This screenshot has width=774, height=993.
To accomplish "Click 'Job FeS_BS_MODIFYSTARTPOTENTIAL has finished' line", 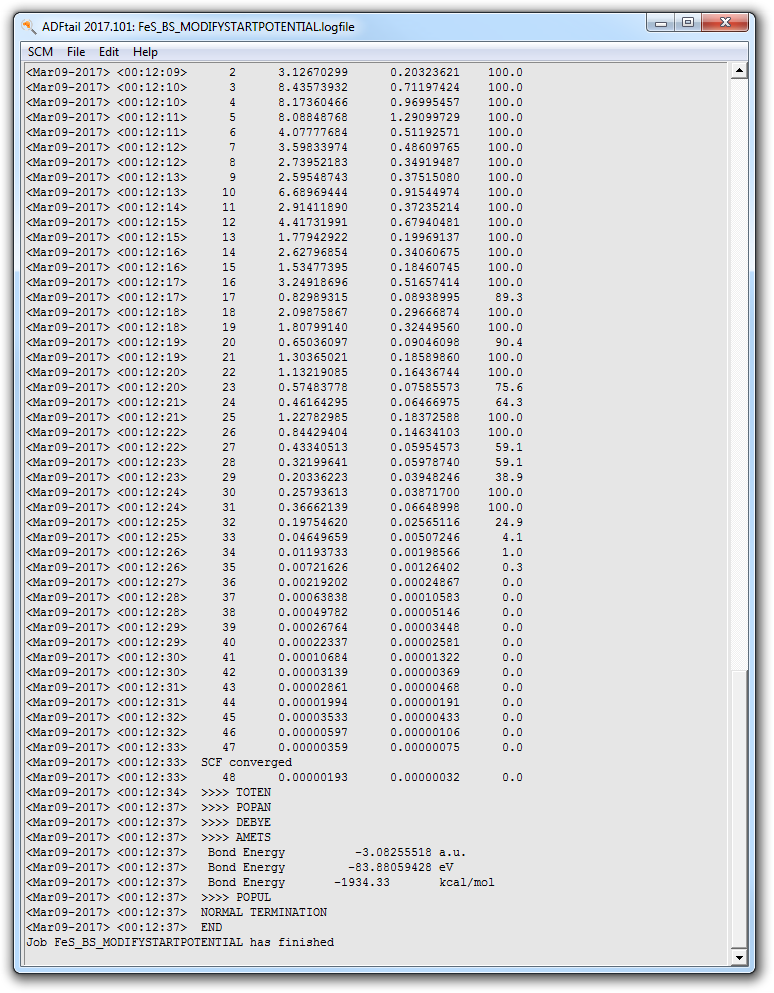I will pos(180,942).
